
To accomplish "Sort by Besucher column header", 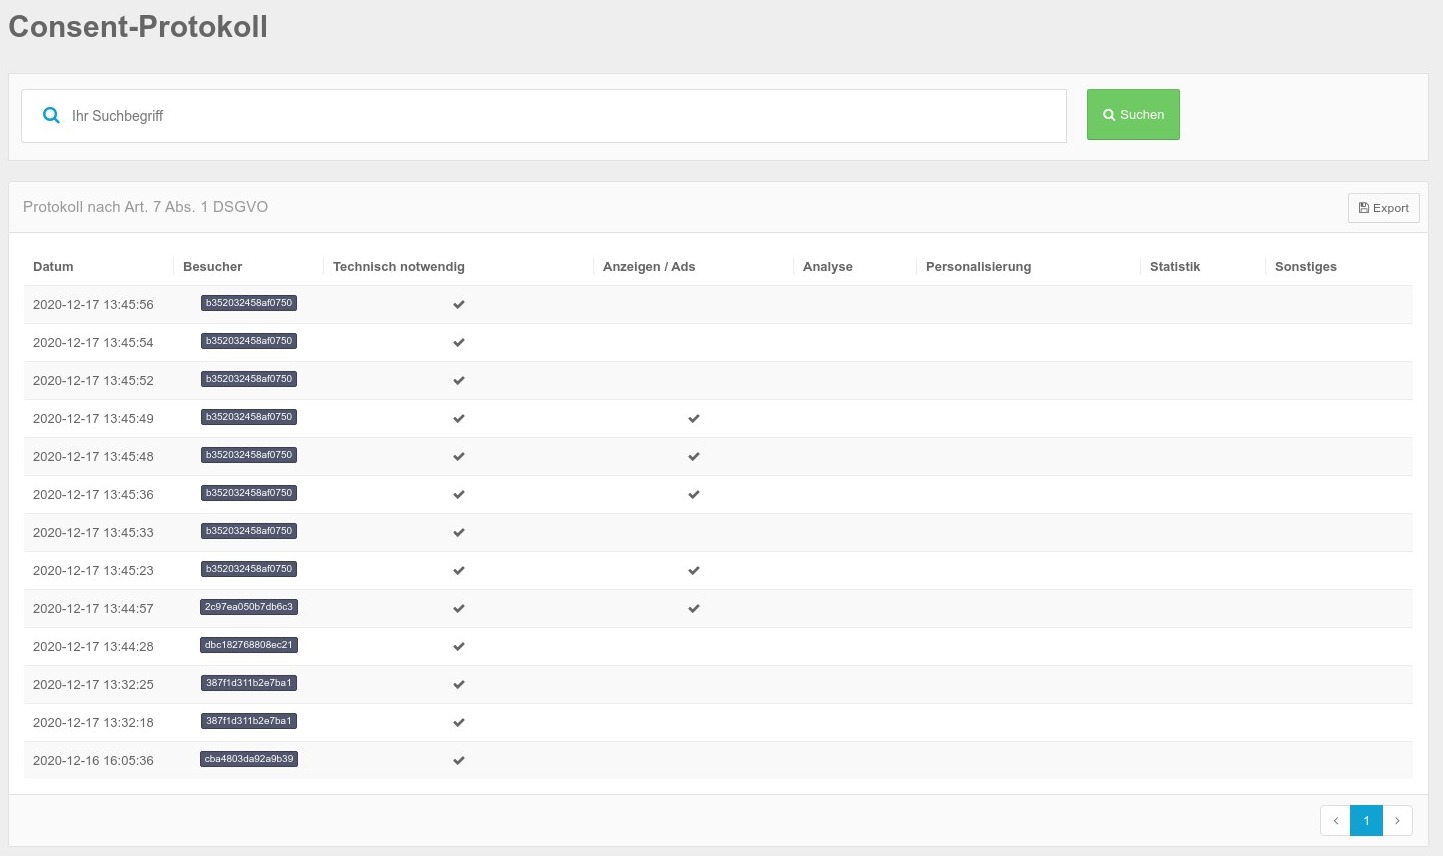I will [x=212, y=267].
